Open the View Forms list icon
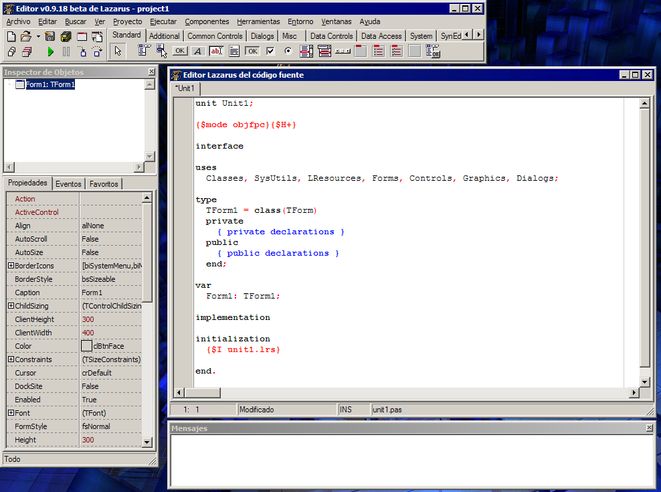Screen dimensions: 661x492 point(27,52)
